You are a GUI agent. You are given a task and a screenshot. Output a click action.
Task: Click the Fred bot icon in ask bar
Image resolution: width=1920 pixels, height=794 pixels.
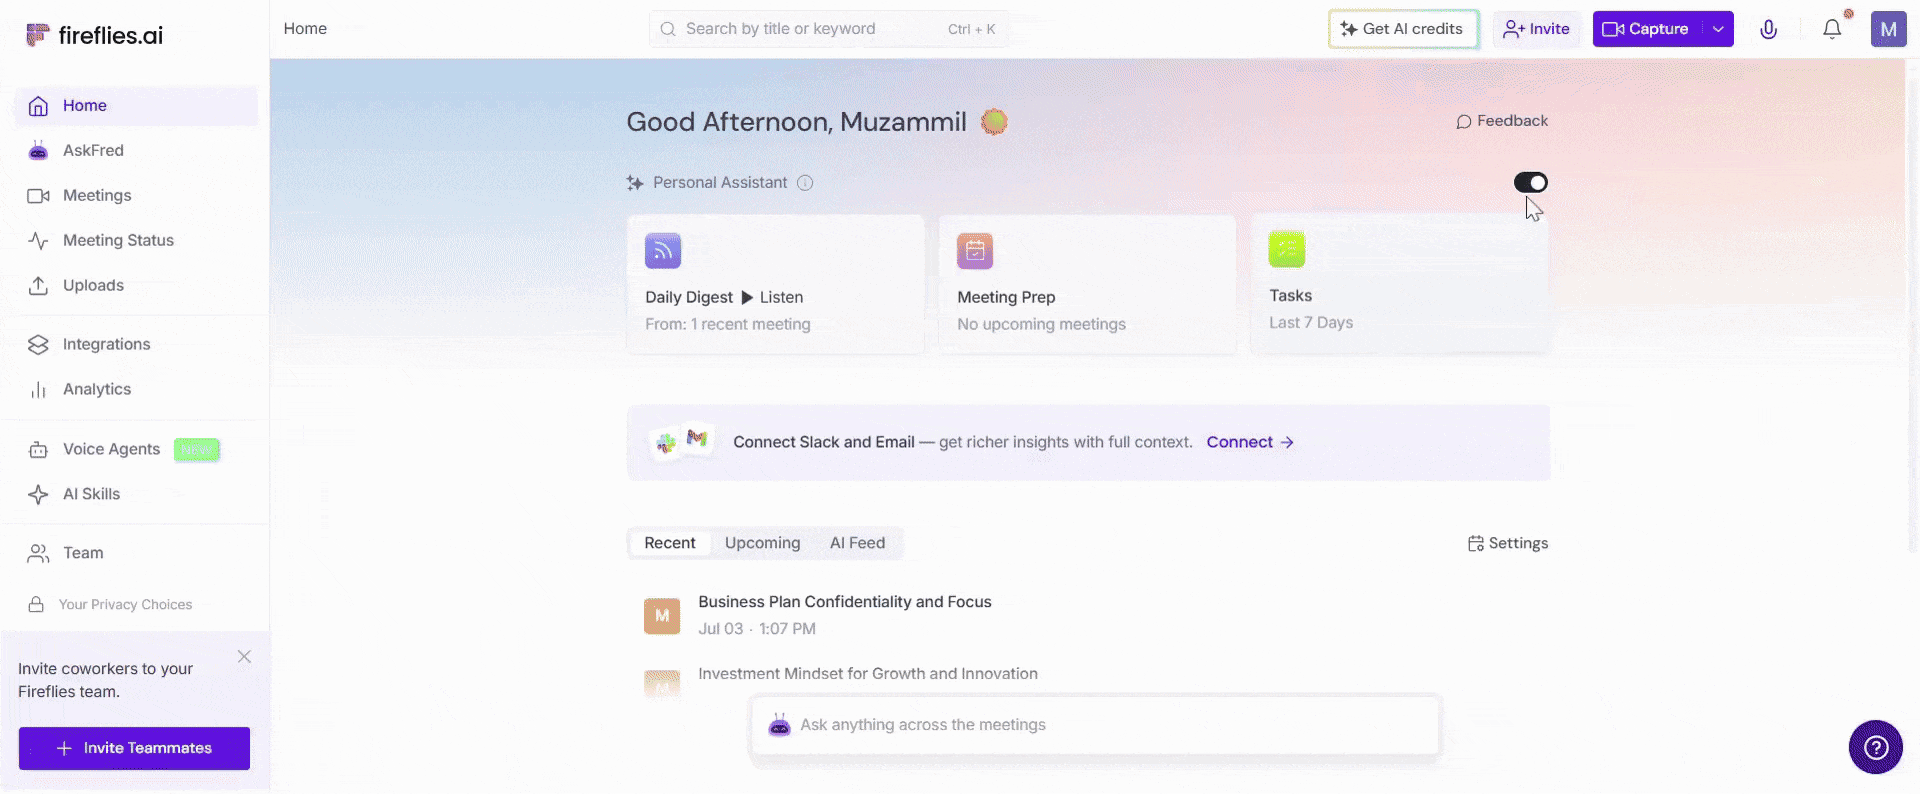pos(779,725)
